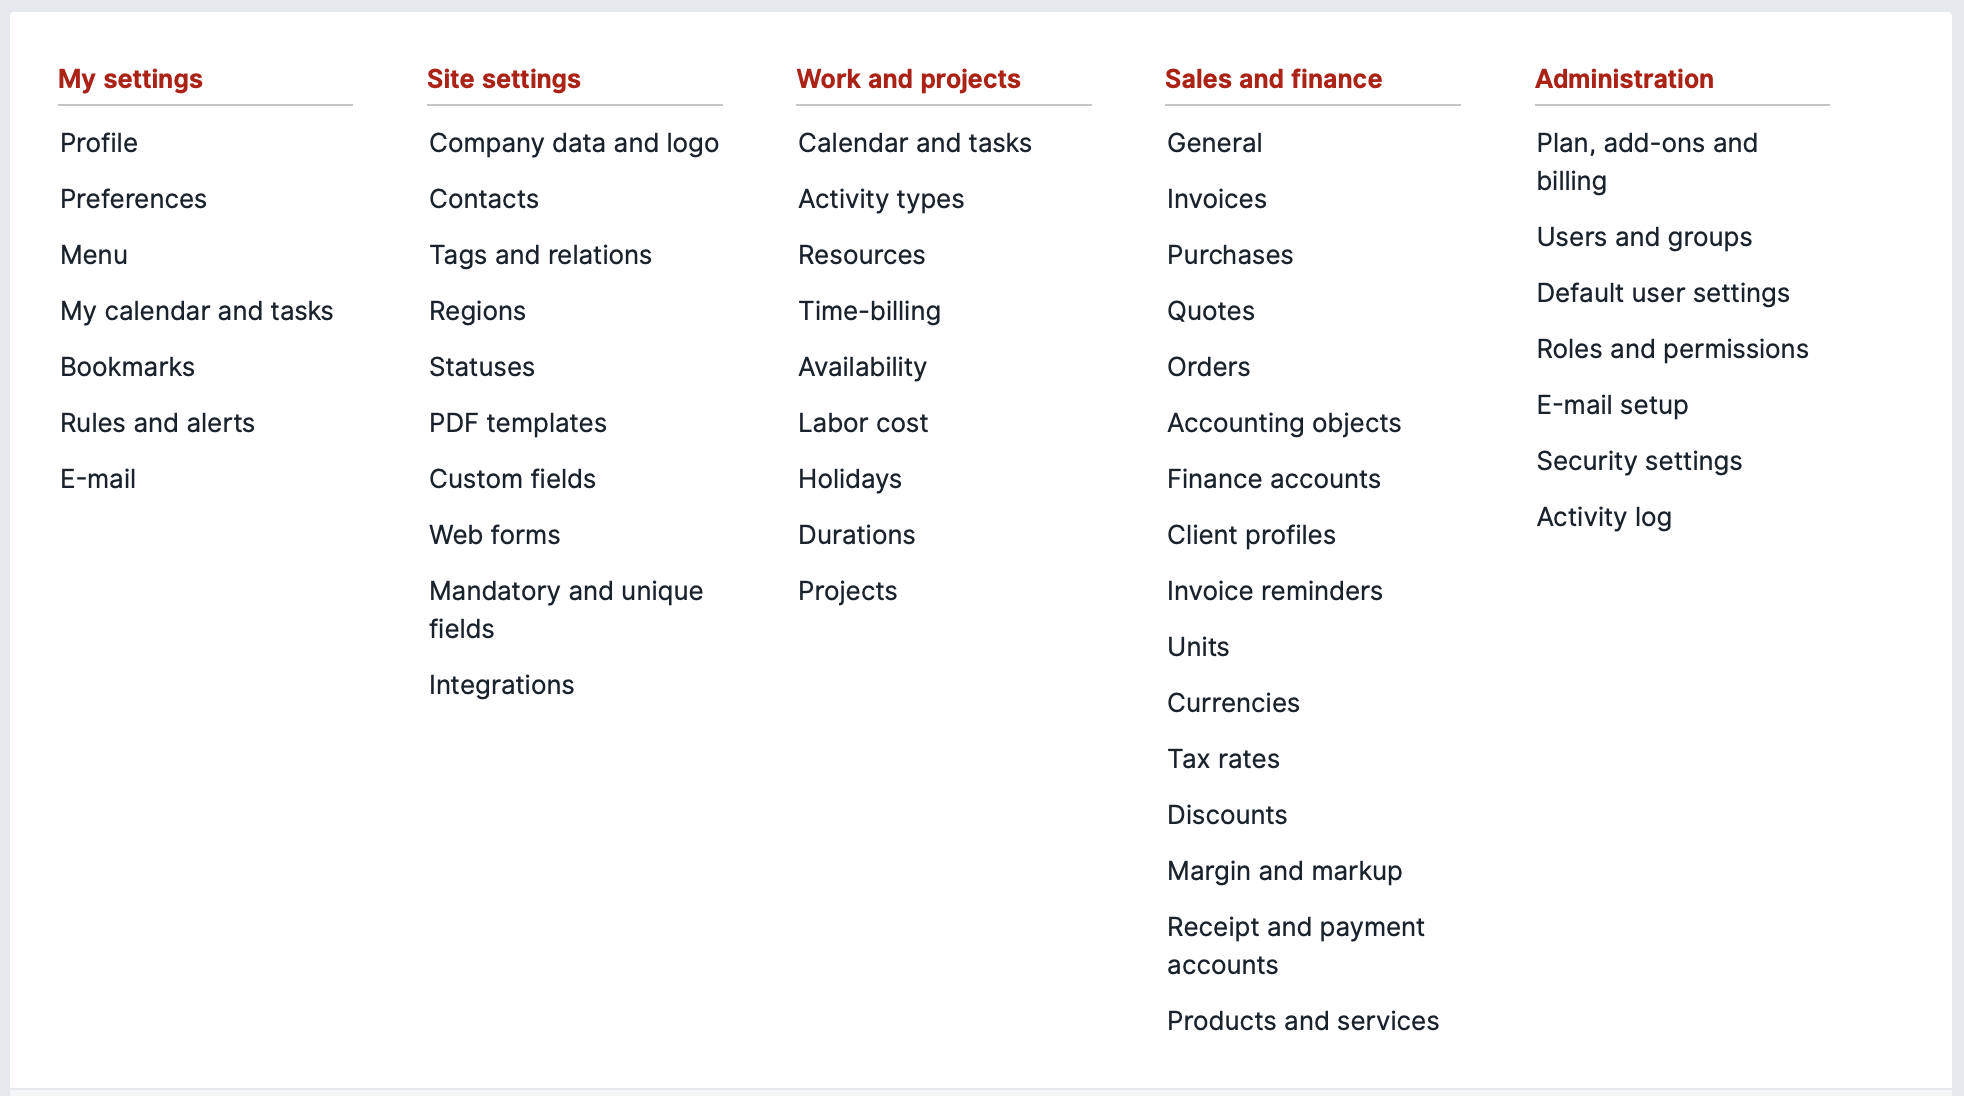The image size is (1964, 1096).
Task: Open PDF templates settings
Action: [518, 423]
